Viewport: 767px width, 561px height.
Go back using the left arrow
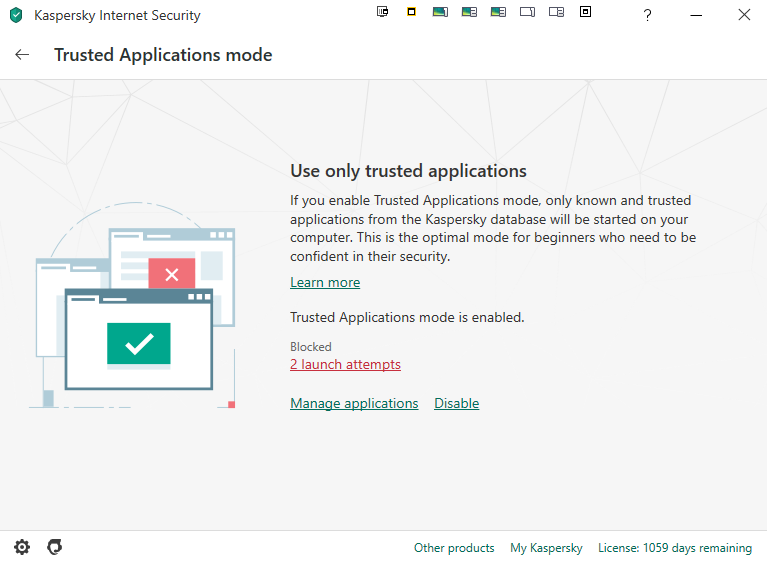click(x=22, y=55)
